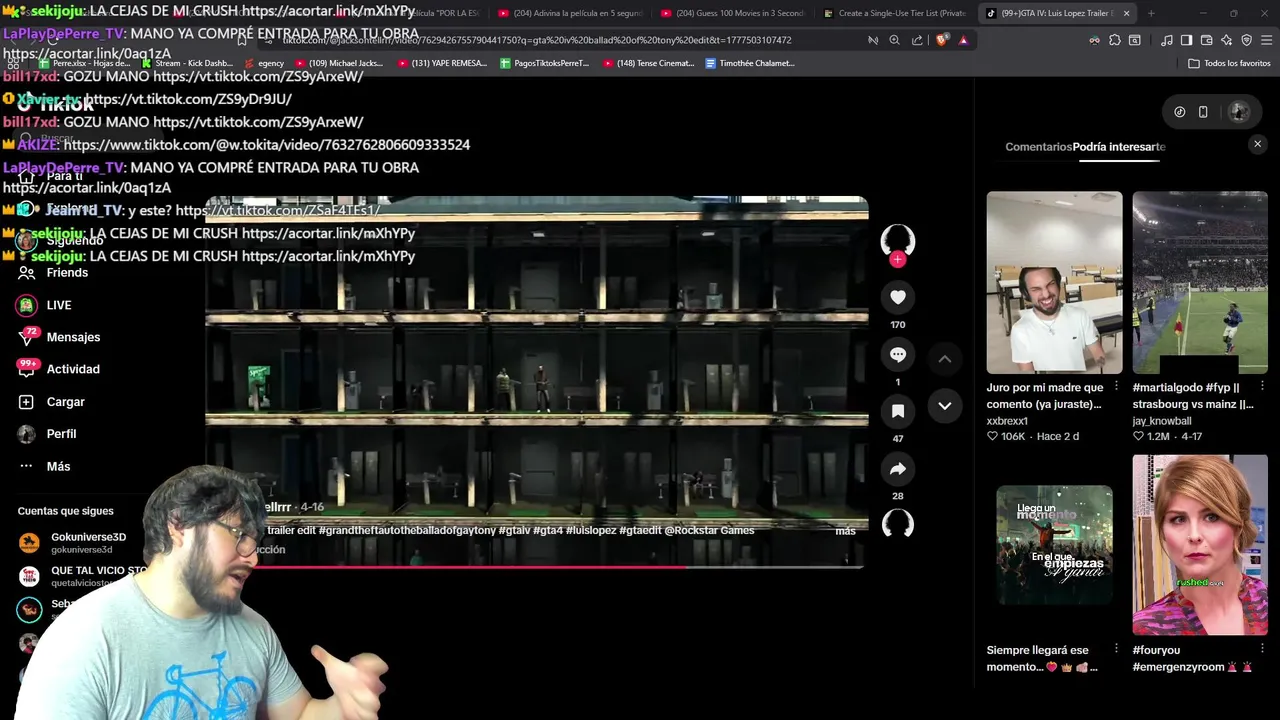Switch to the Comentarios tab
The image size is (1280, 720).
pyautogui.click(x=1038, y=147)
